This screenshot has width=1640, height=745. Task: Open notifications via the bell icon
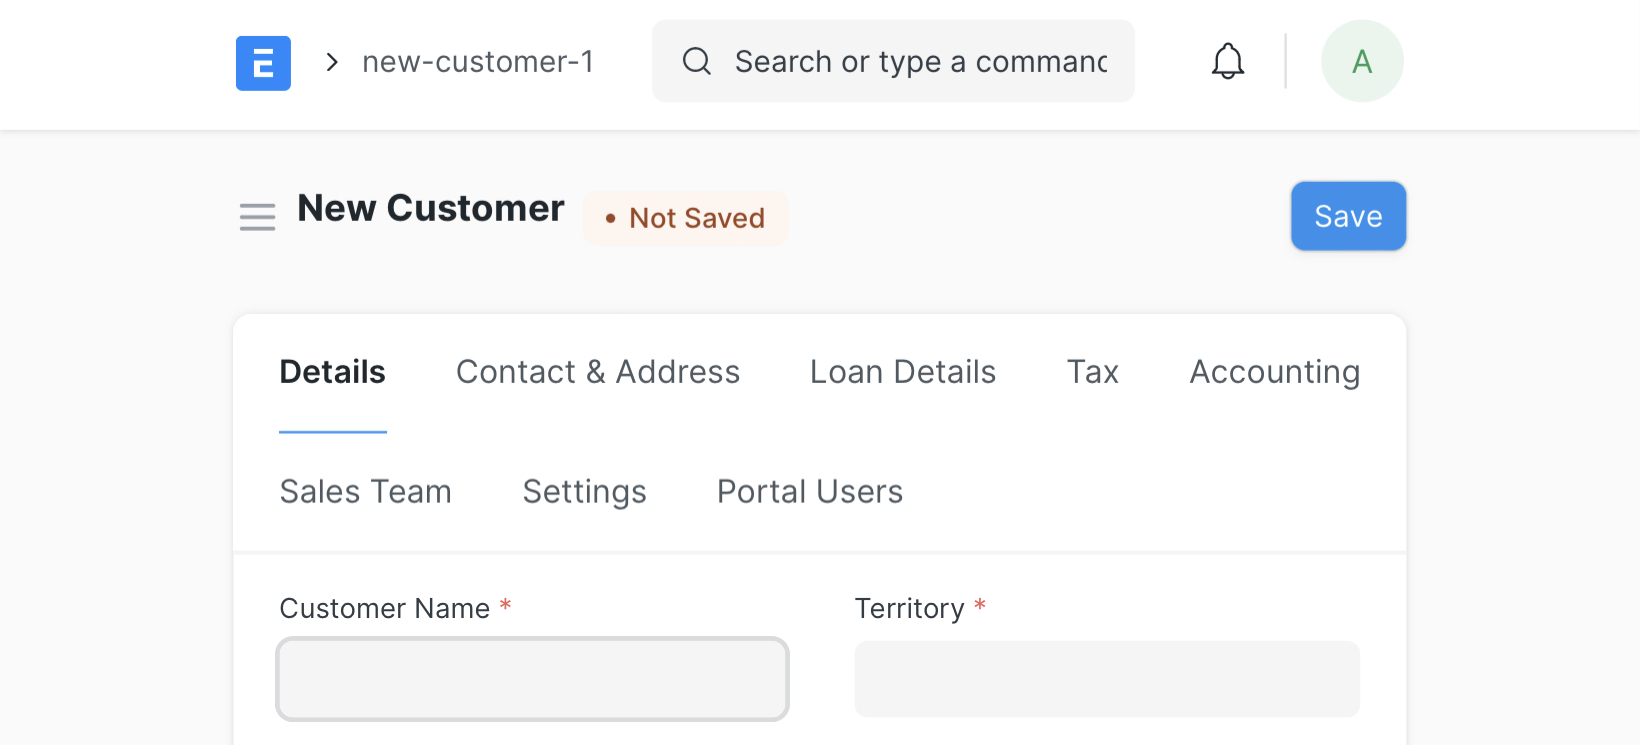pyautogui.click(x=1227, y=61)
